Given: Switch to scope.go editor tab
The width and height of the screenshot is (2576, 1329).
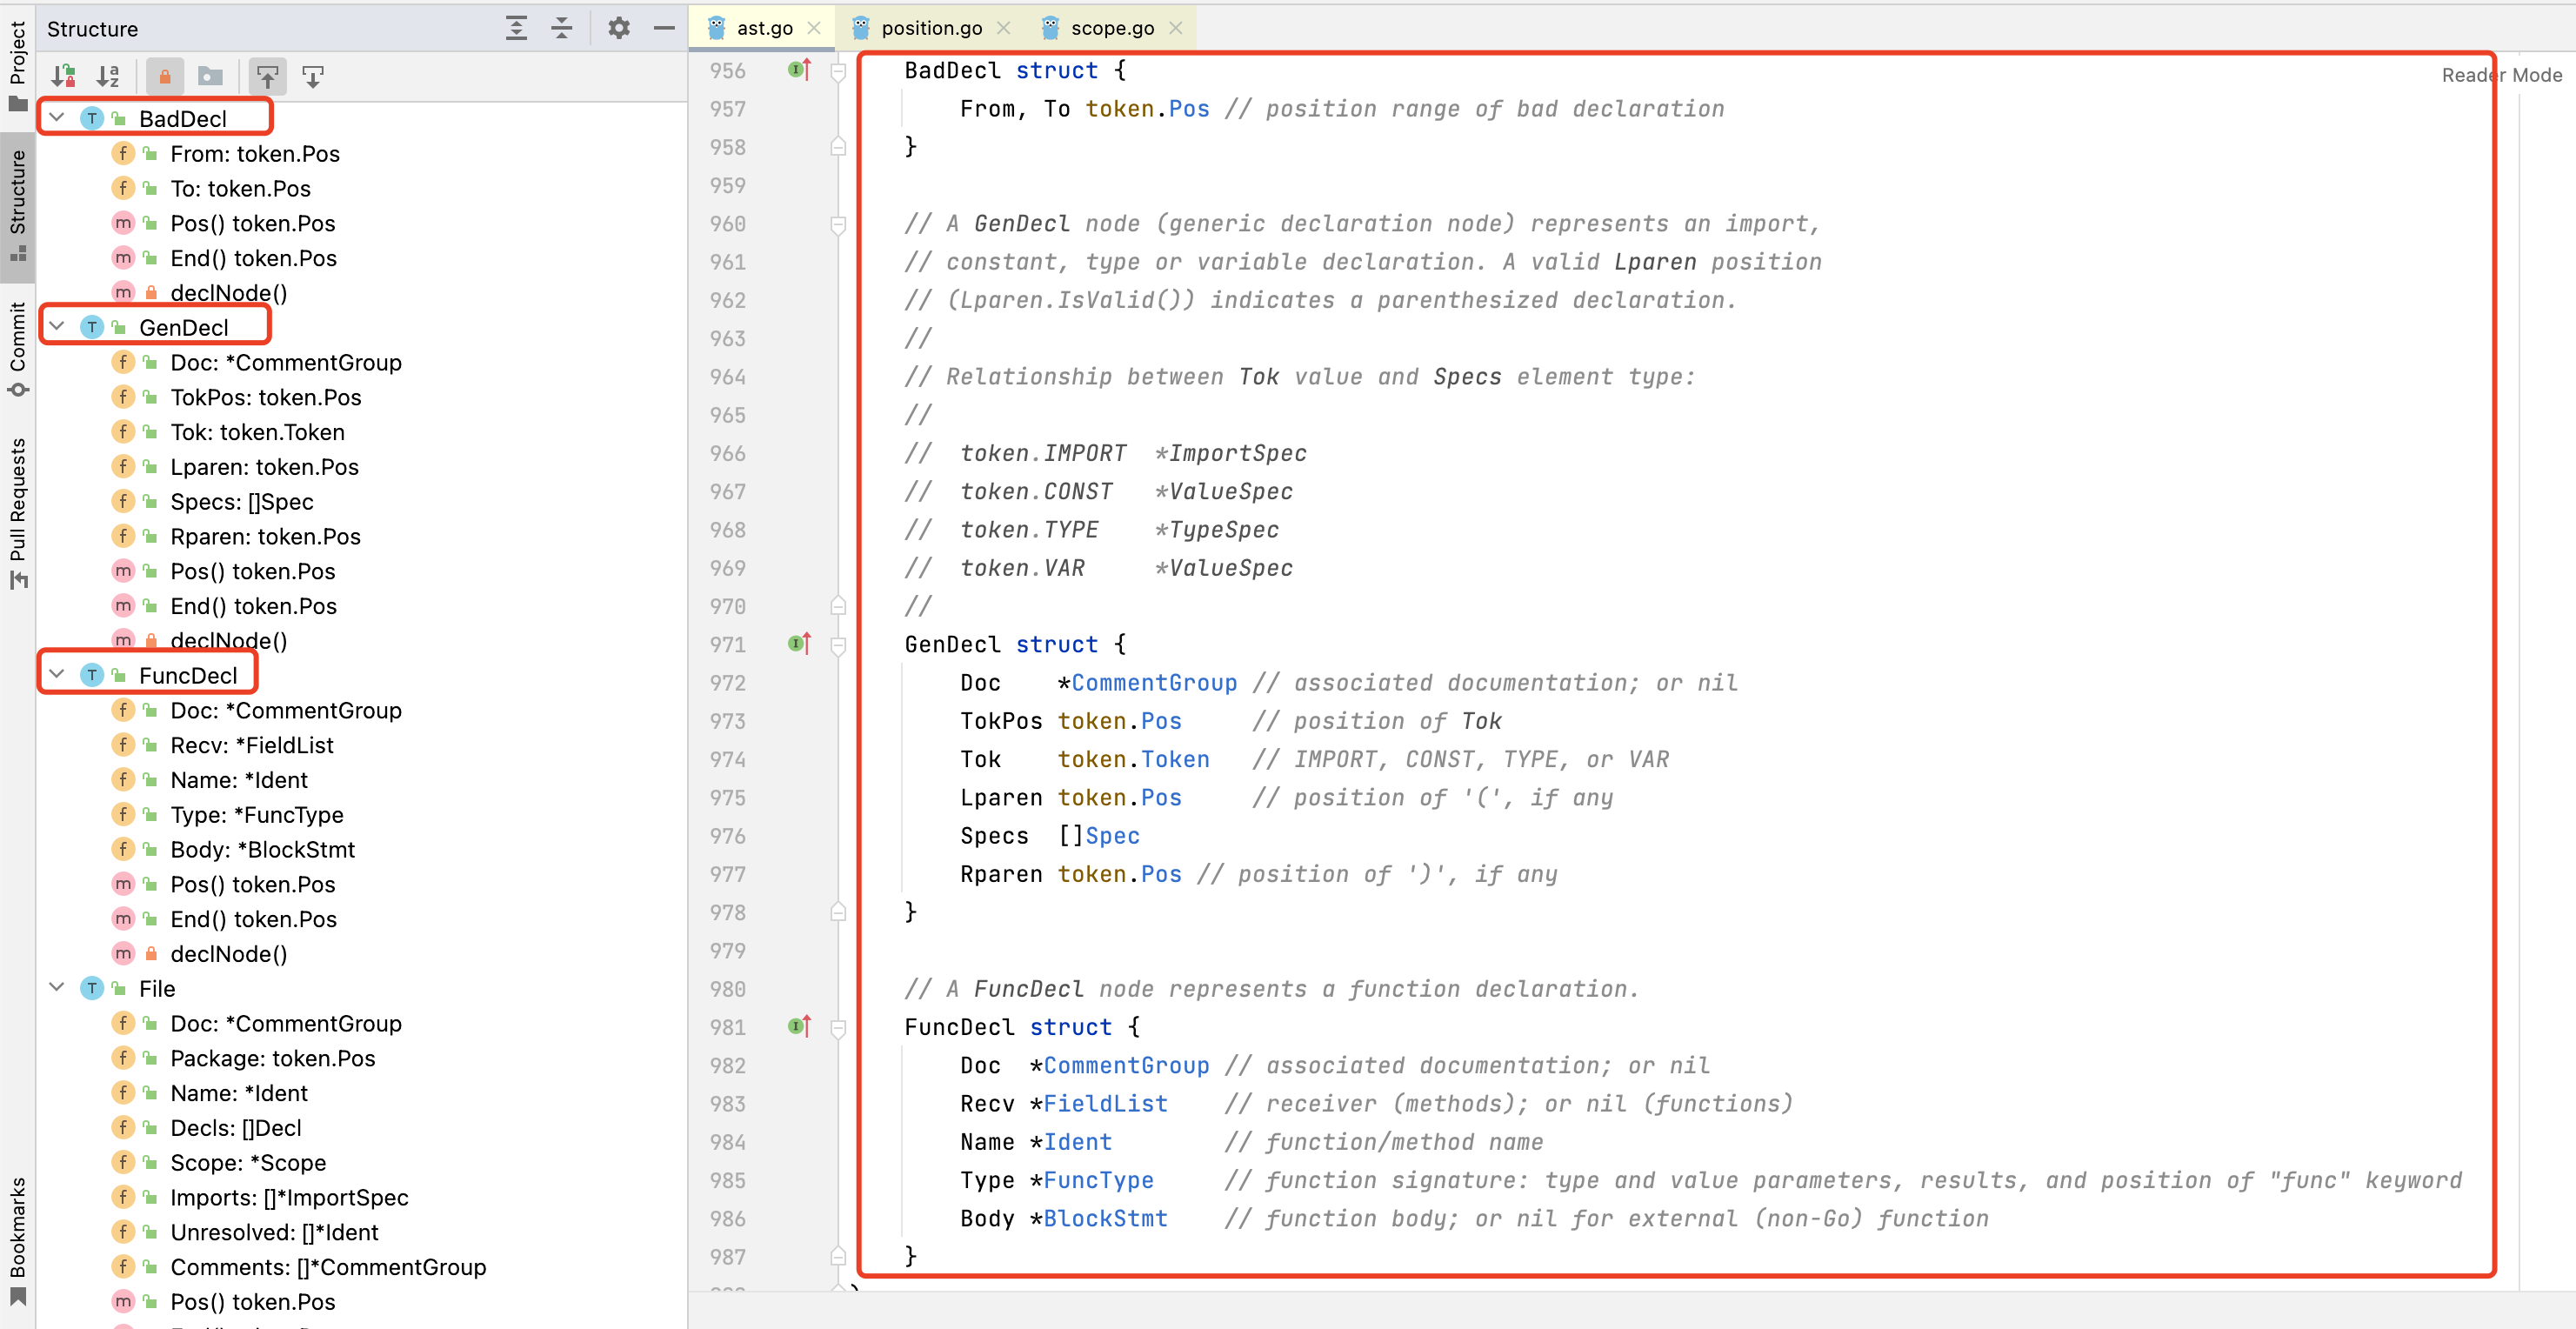Looking at the screenshot, I should click(1112, 28).
